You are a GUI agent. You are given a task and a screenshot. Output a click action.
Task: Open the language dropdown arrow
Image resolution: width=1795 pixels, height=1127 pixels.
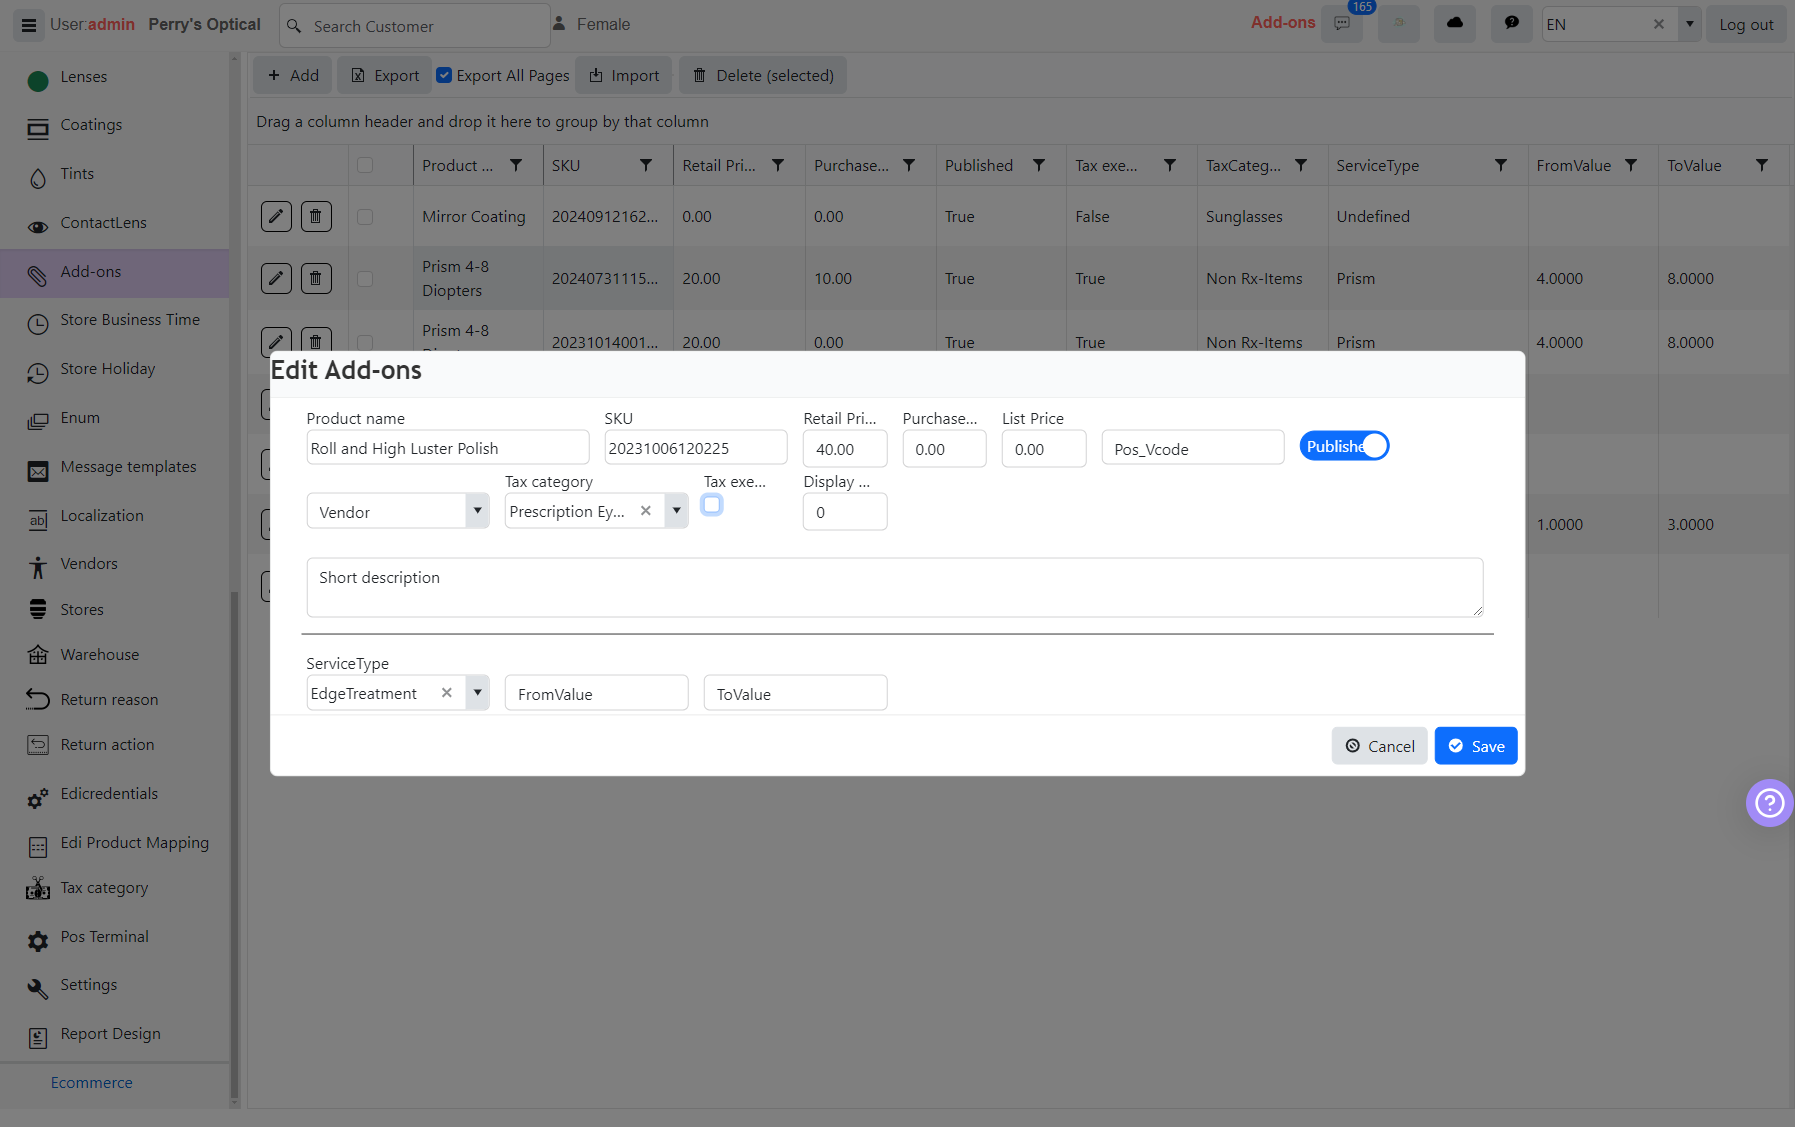click(x=1690, y=24)
